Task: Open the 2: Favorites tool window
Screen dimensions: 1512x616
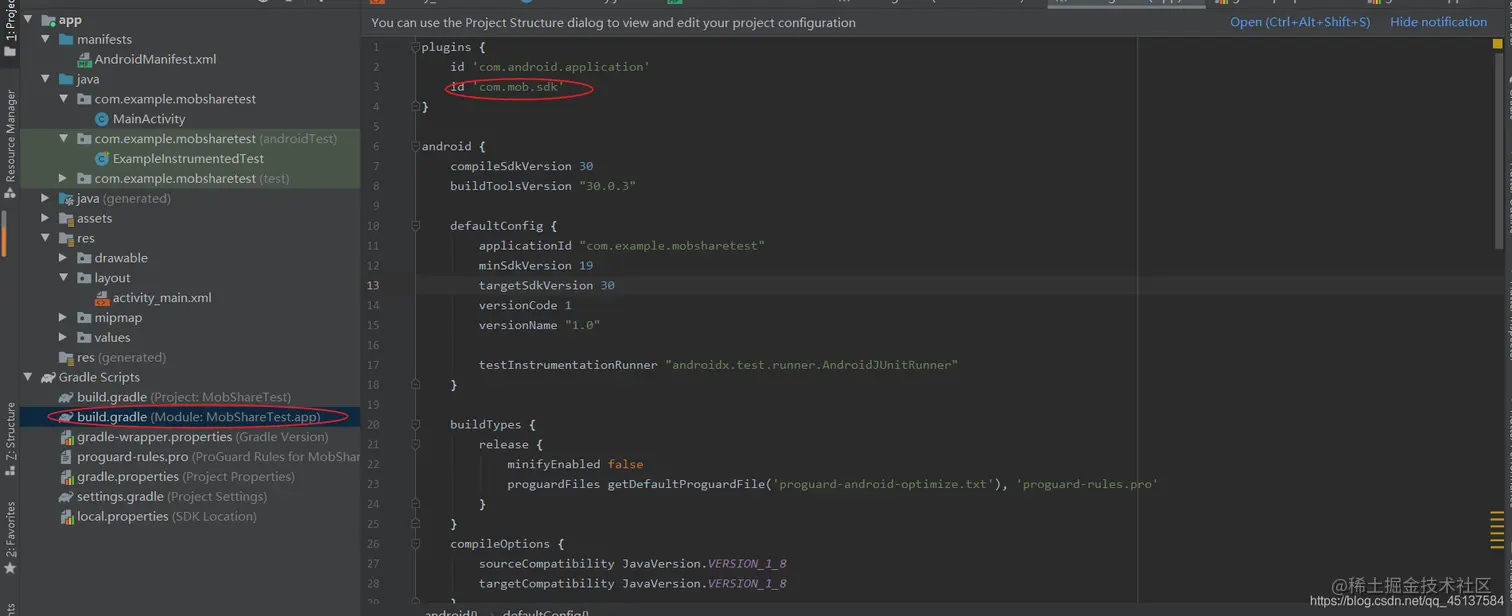Action: pyautogui.click(x=10, y=537)
